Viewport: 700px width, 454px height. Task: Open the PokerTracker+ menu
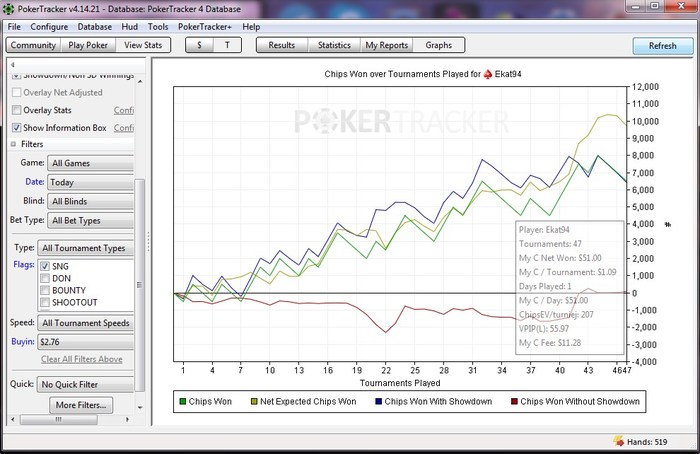205,27
